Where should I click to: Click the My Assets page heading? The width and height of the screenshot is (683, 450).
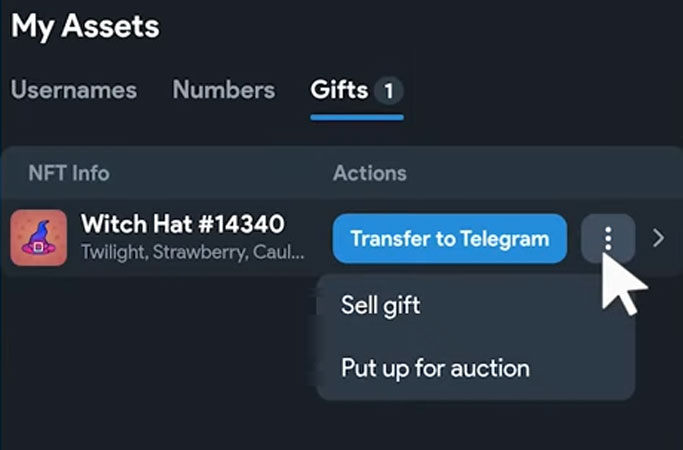pos(85,27)
